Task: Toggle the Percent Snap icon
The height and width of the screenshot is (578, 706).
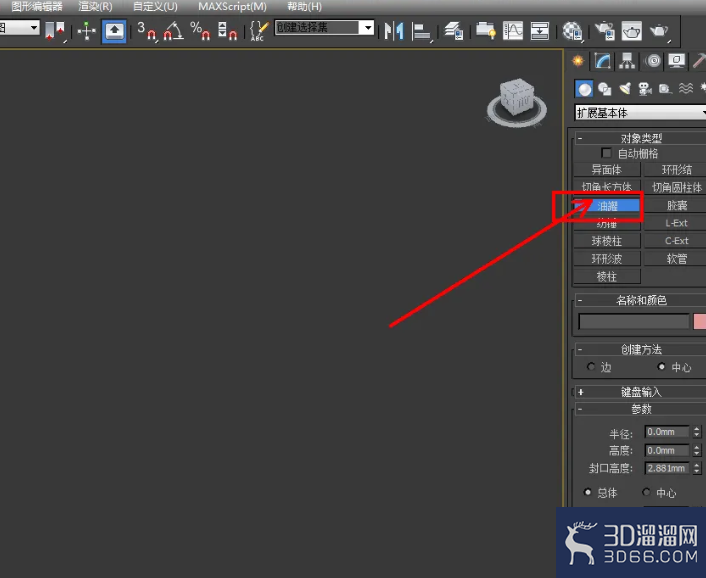Action: pyautogui.click(x=200, y=31)
